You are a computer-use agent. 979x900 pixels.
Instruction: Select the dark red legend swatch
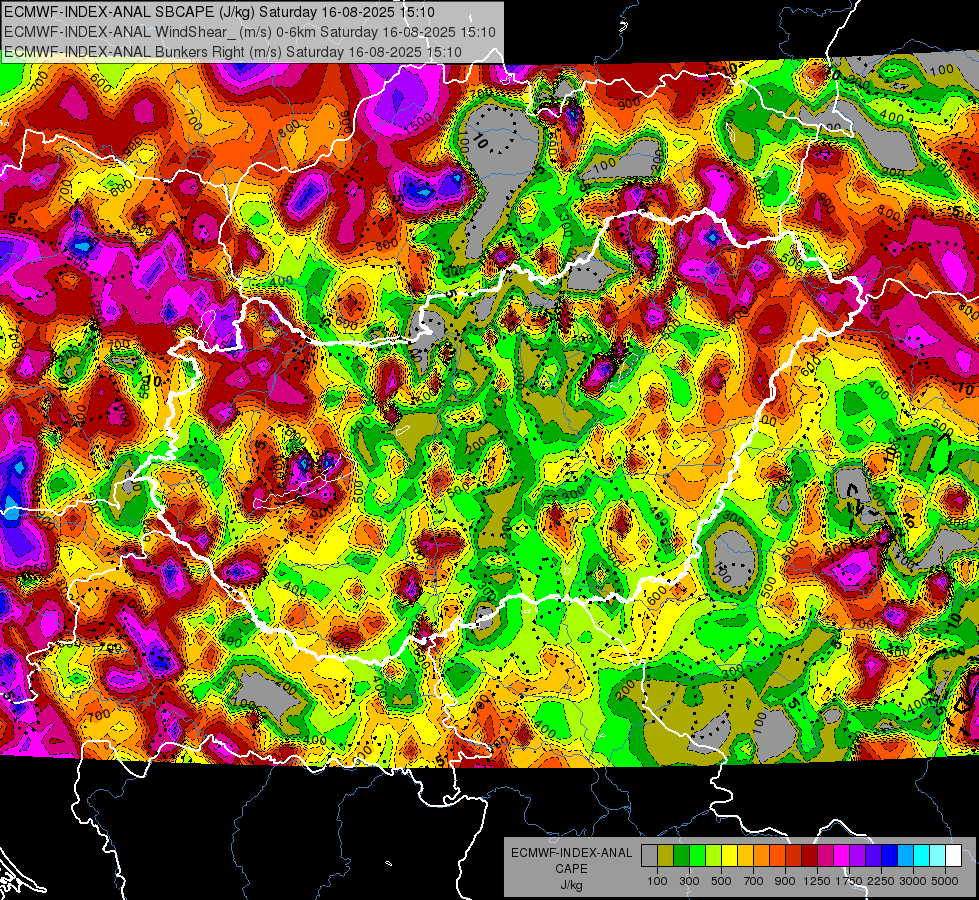pos(810,855)
